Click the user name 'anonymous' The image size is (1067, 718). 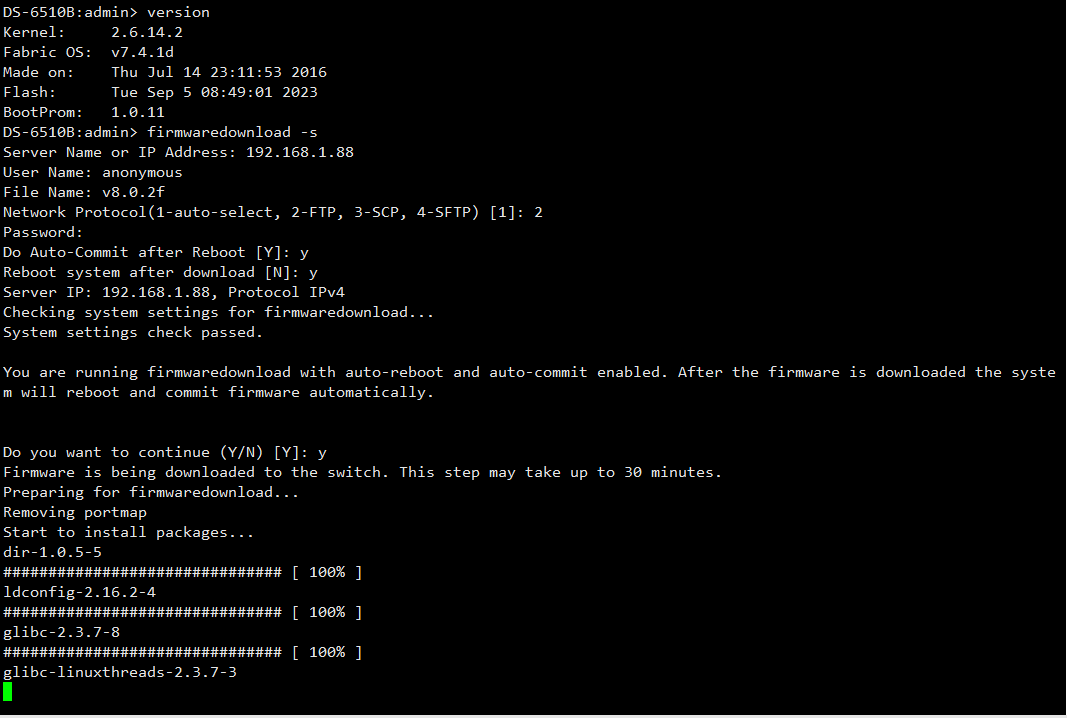click(142, 172)
